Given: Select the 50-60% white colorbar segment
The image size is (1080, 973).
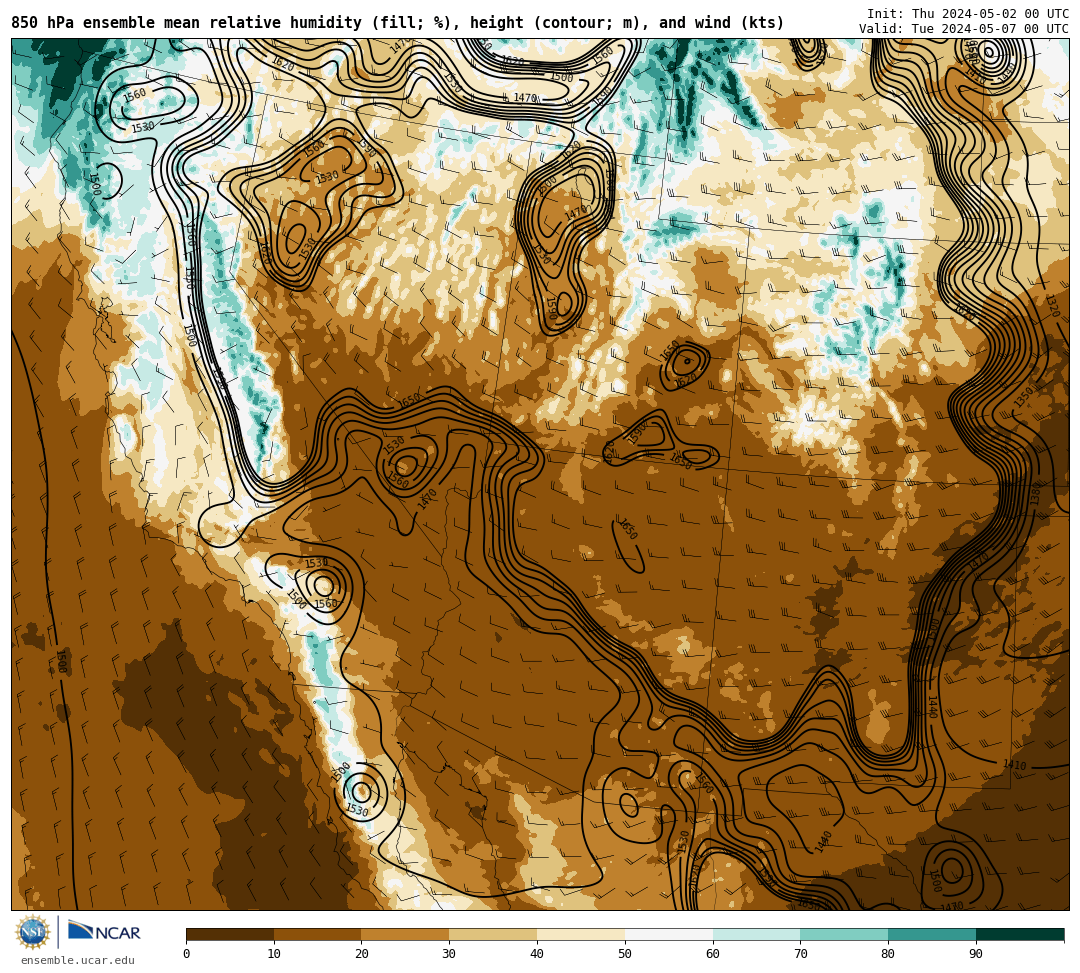Looking at the screenshot, I should (669, 934).
